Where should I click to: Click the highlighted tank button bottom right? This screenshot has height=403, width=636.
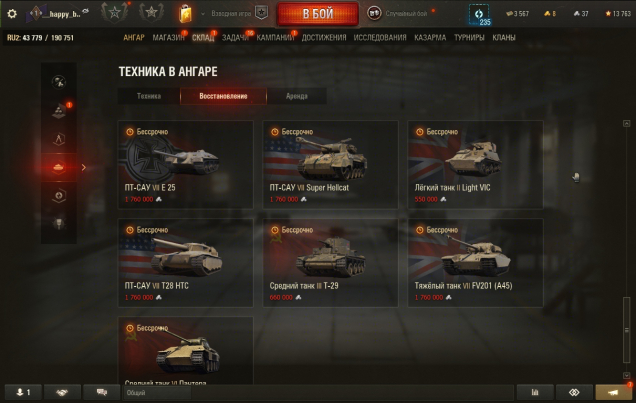(x=613, y=392)
